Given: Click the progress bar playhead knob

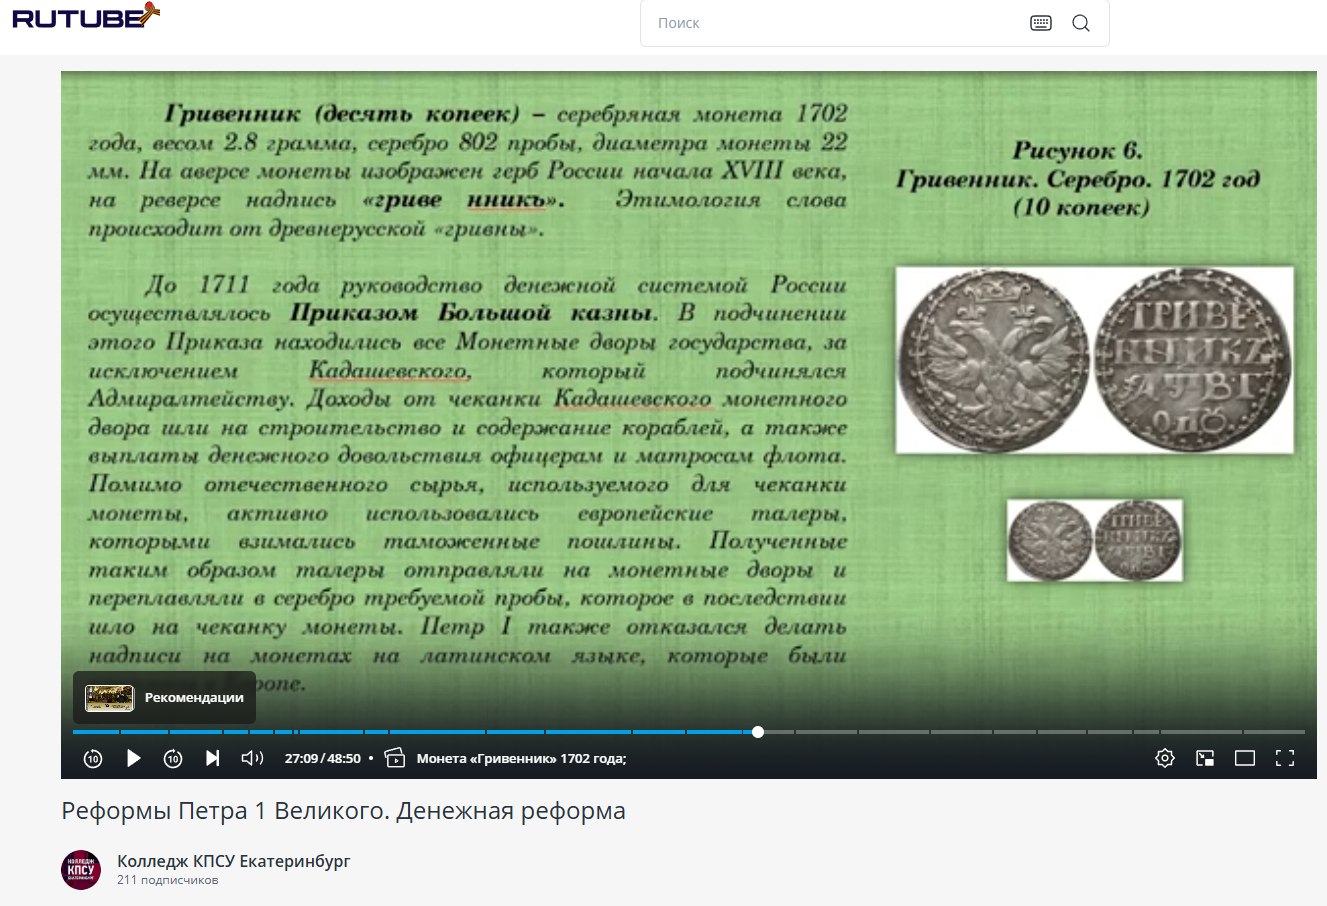Looking at the screenshot, I should pos(758,732).
